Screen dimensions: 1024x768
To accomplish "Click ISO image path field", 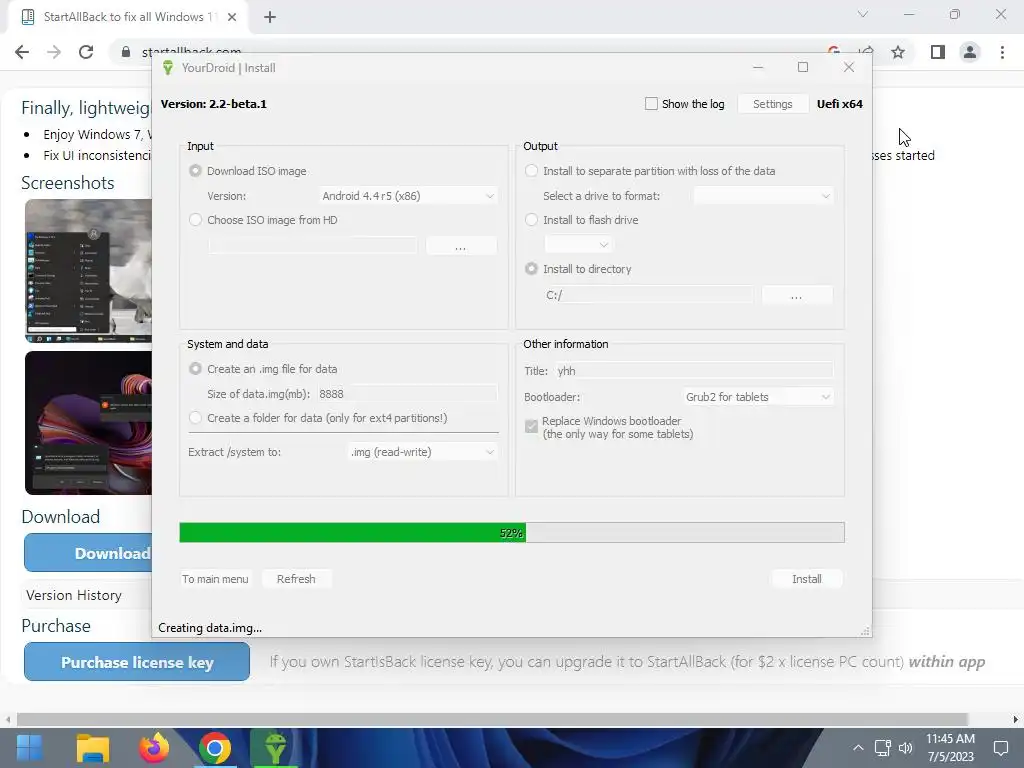I will [312, 246].
